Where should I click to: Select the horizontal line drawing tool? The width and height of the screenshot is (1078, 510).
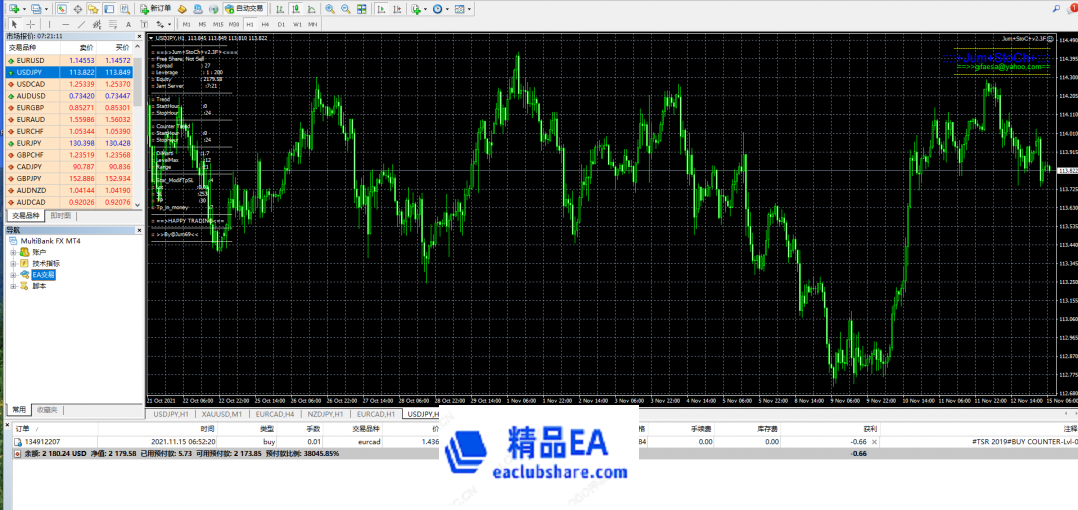click(x=65, y=24)
